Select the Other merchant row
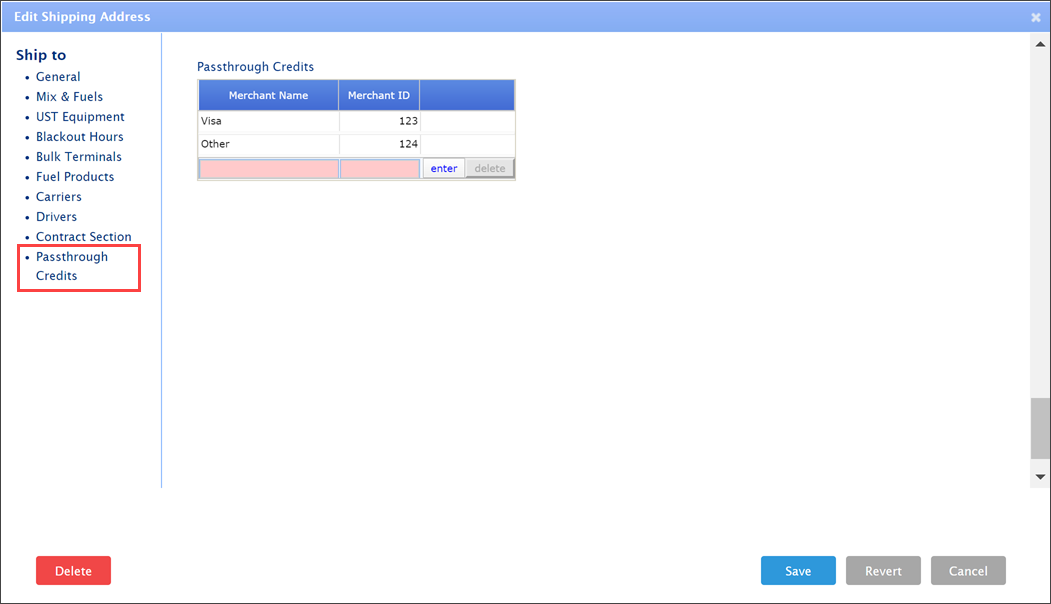Image resolution: width=1051 pixels, height=604 pixels. pyautogui.click(x=268, y=144)
